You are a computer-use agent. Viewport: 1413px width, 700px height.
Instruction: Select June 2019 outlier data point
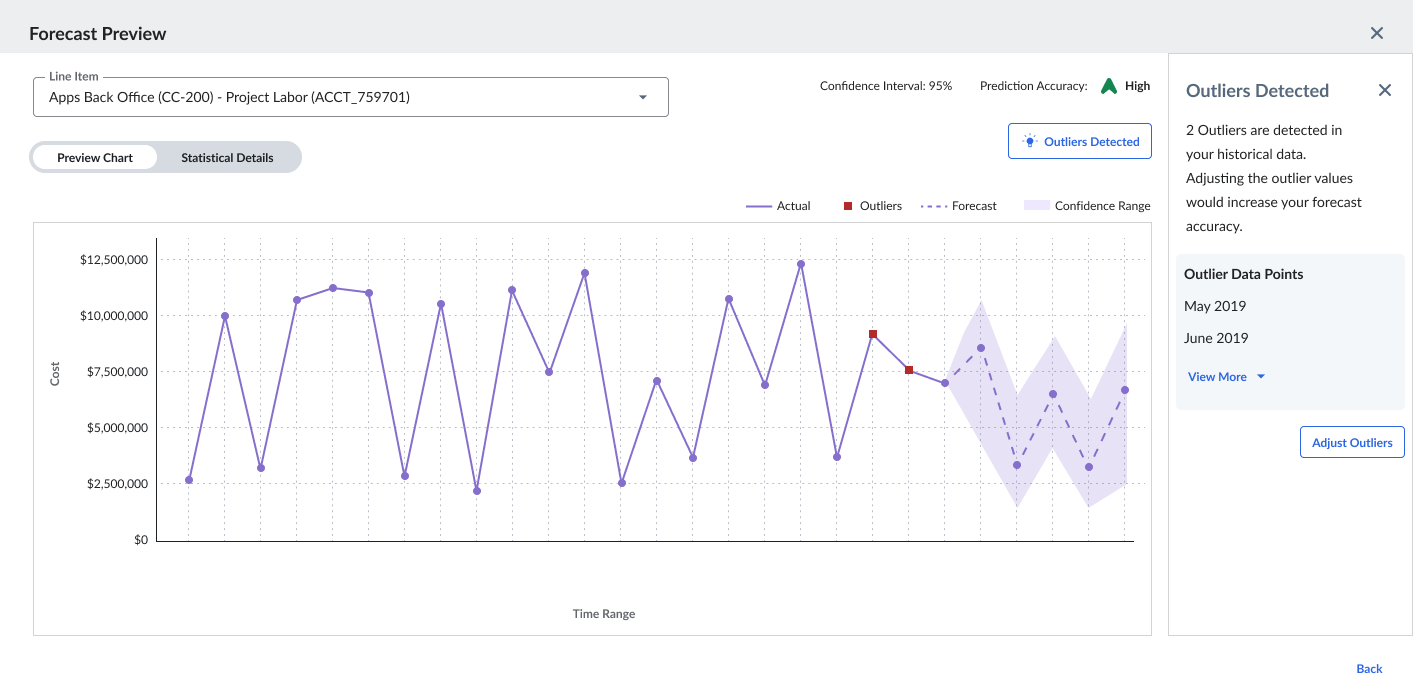click(1216, 338)
